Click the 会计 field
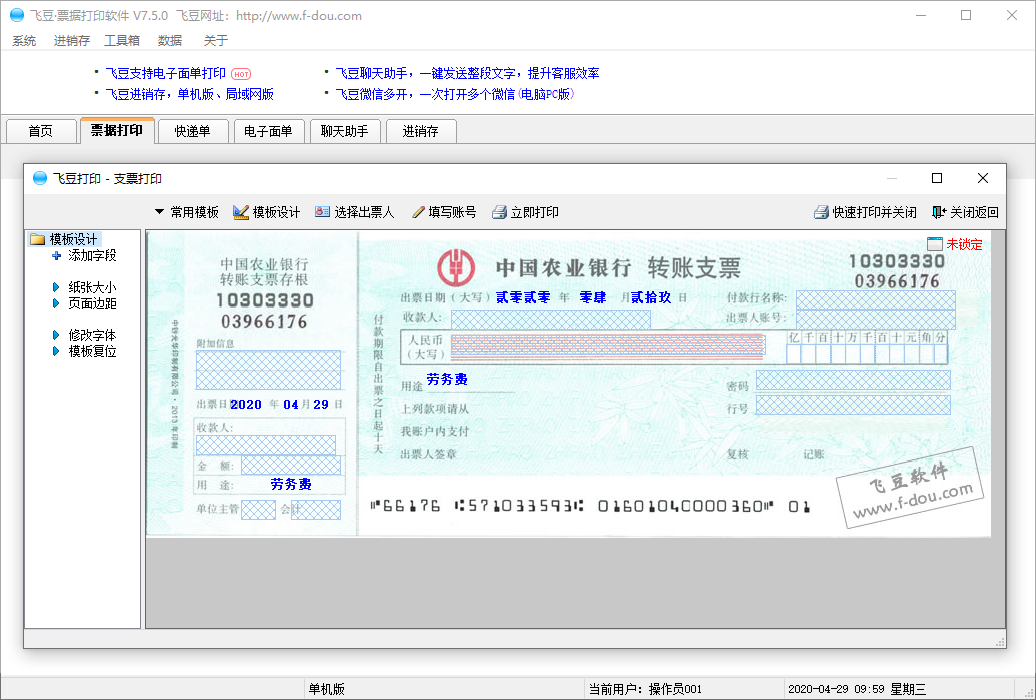The width and height of the screenshot is (1036, 700). tap(316, 510)
